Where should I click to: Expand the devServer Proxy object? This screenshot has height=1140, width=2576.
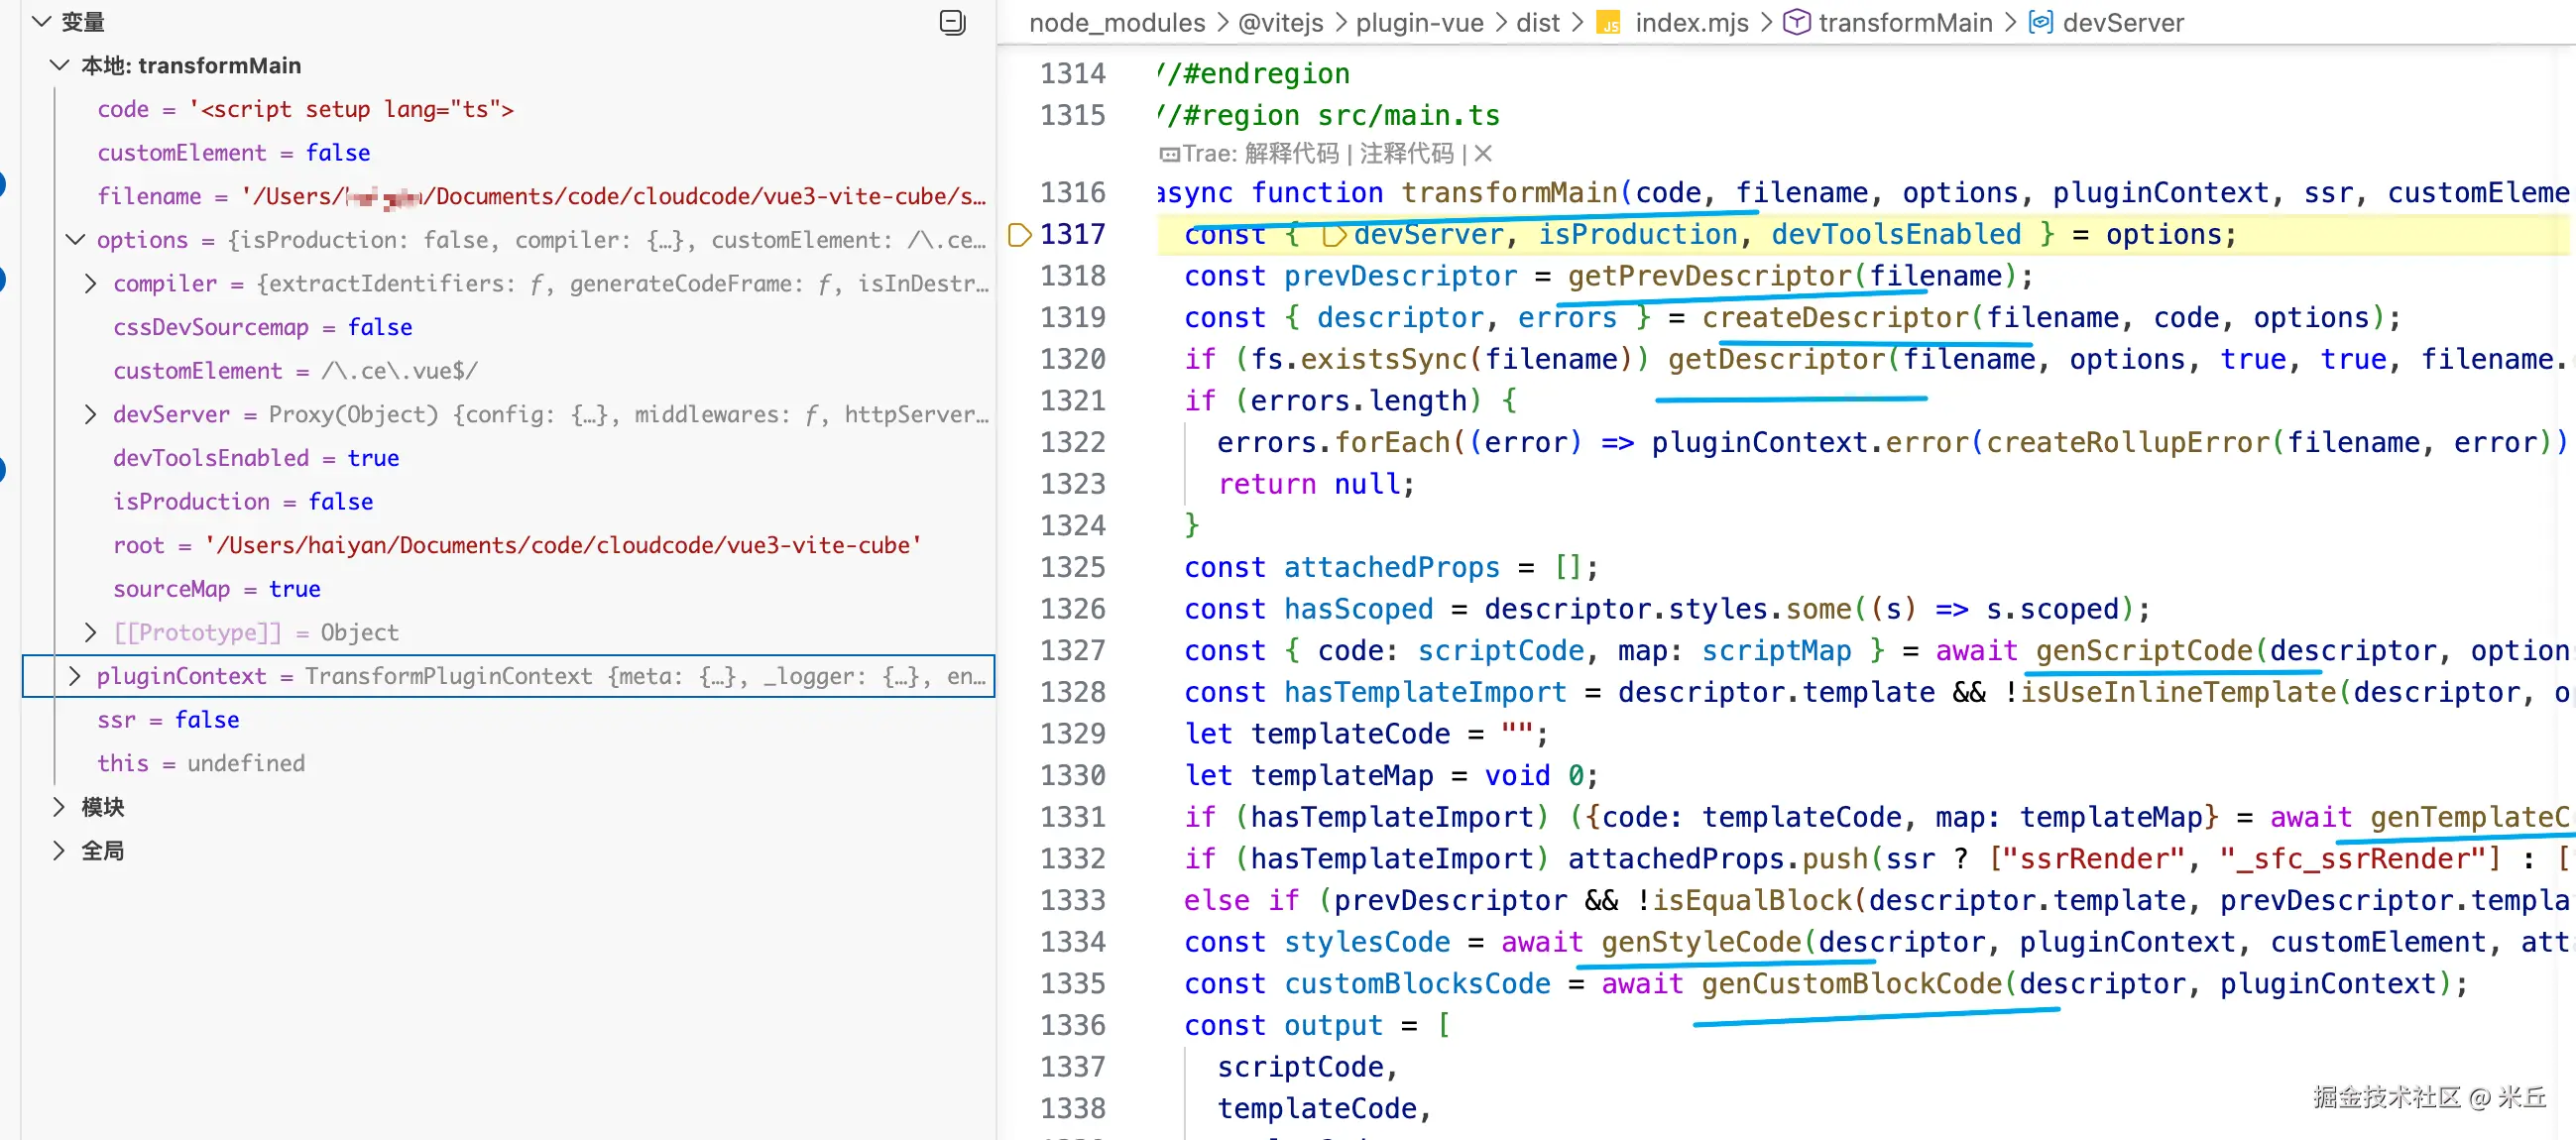(91, 414)
